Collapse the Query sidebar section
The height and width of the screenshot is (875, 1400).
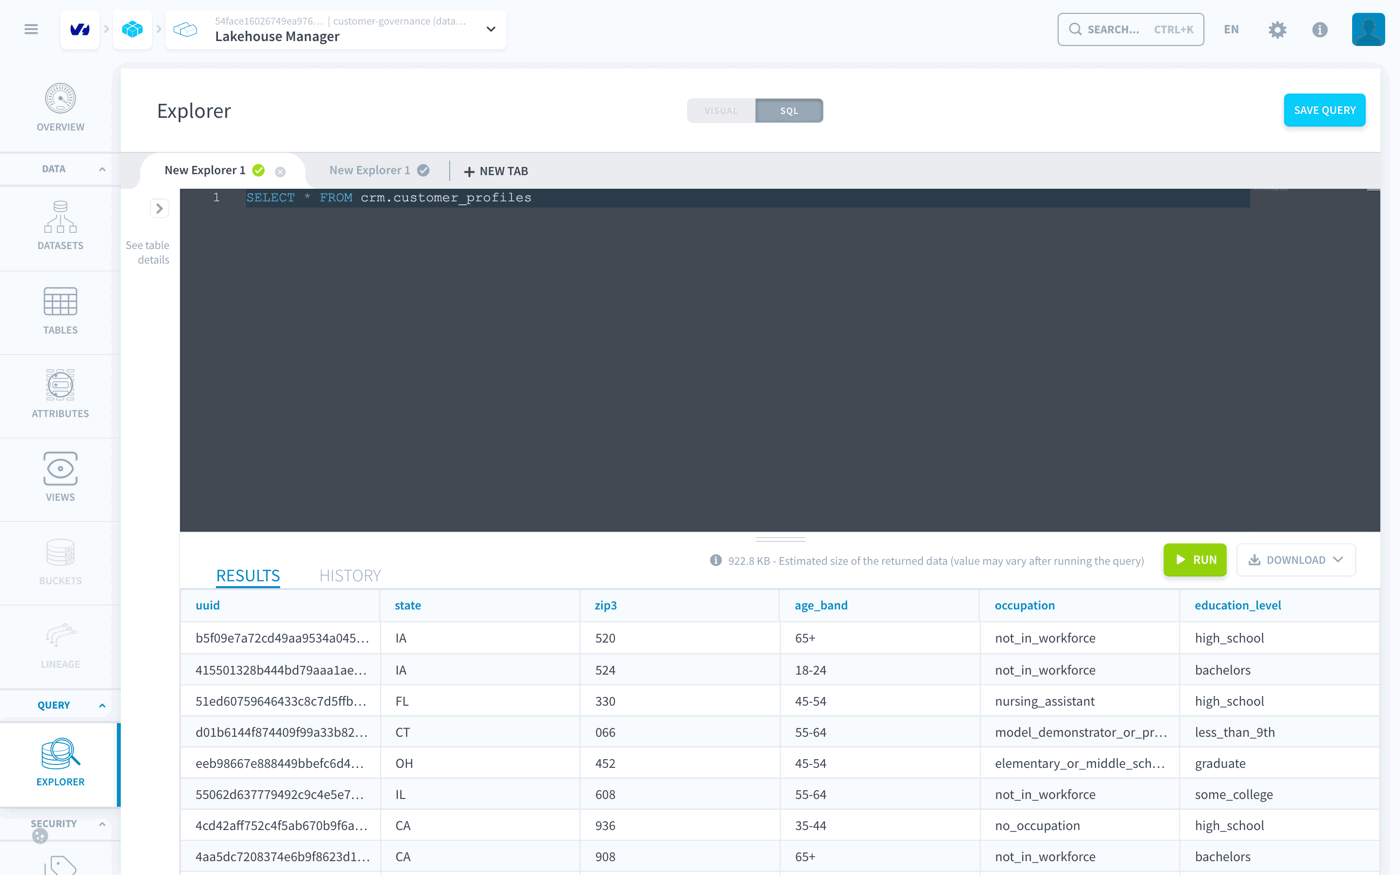click(102, 706)
